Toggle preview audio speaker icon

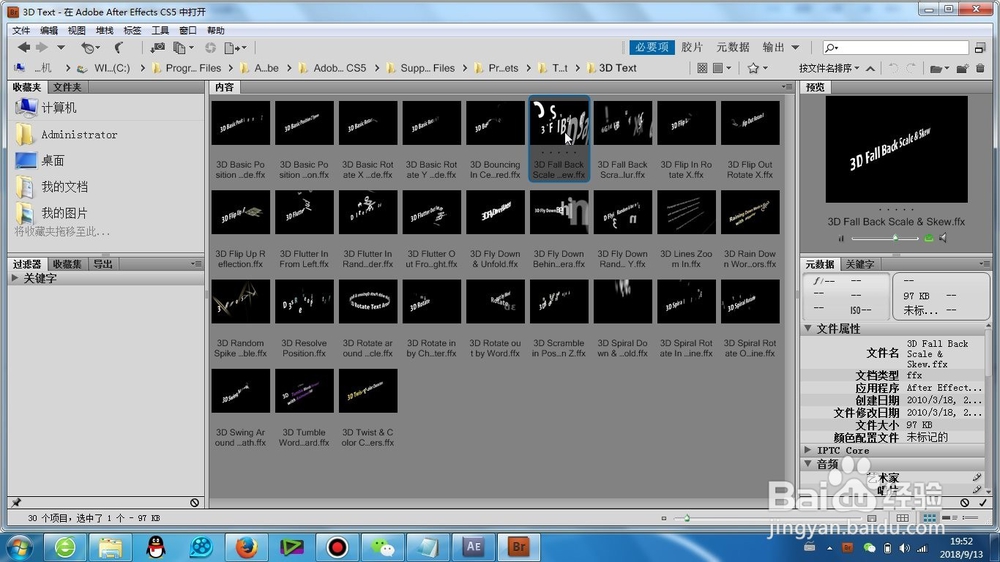943,239
